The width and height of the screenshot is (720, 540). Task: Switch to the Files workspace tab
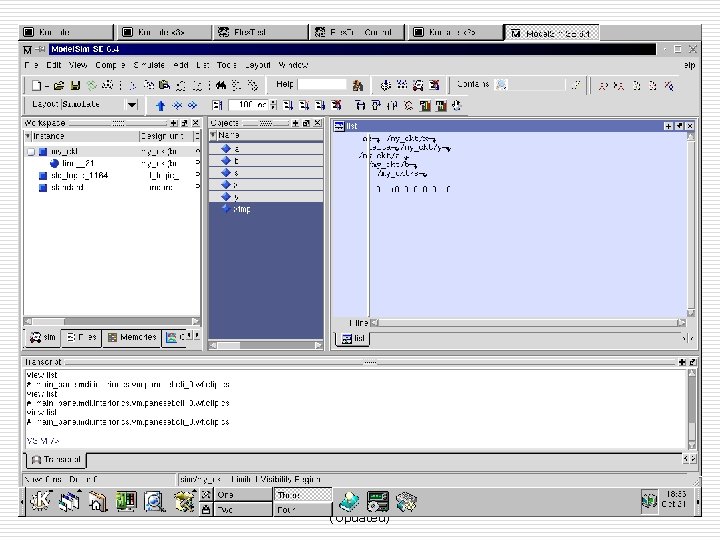click(x=82, y=338)
